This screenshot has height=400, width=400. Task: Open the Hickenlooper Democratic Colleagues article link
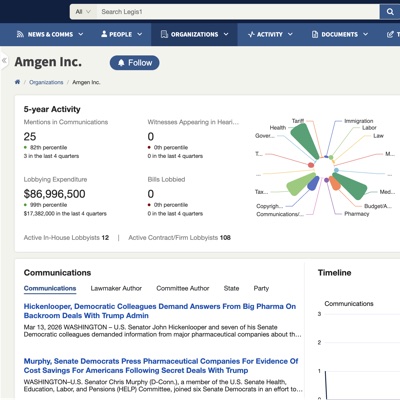(x=160, y=311)
